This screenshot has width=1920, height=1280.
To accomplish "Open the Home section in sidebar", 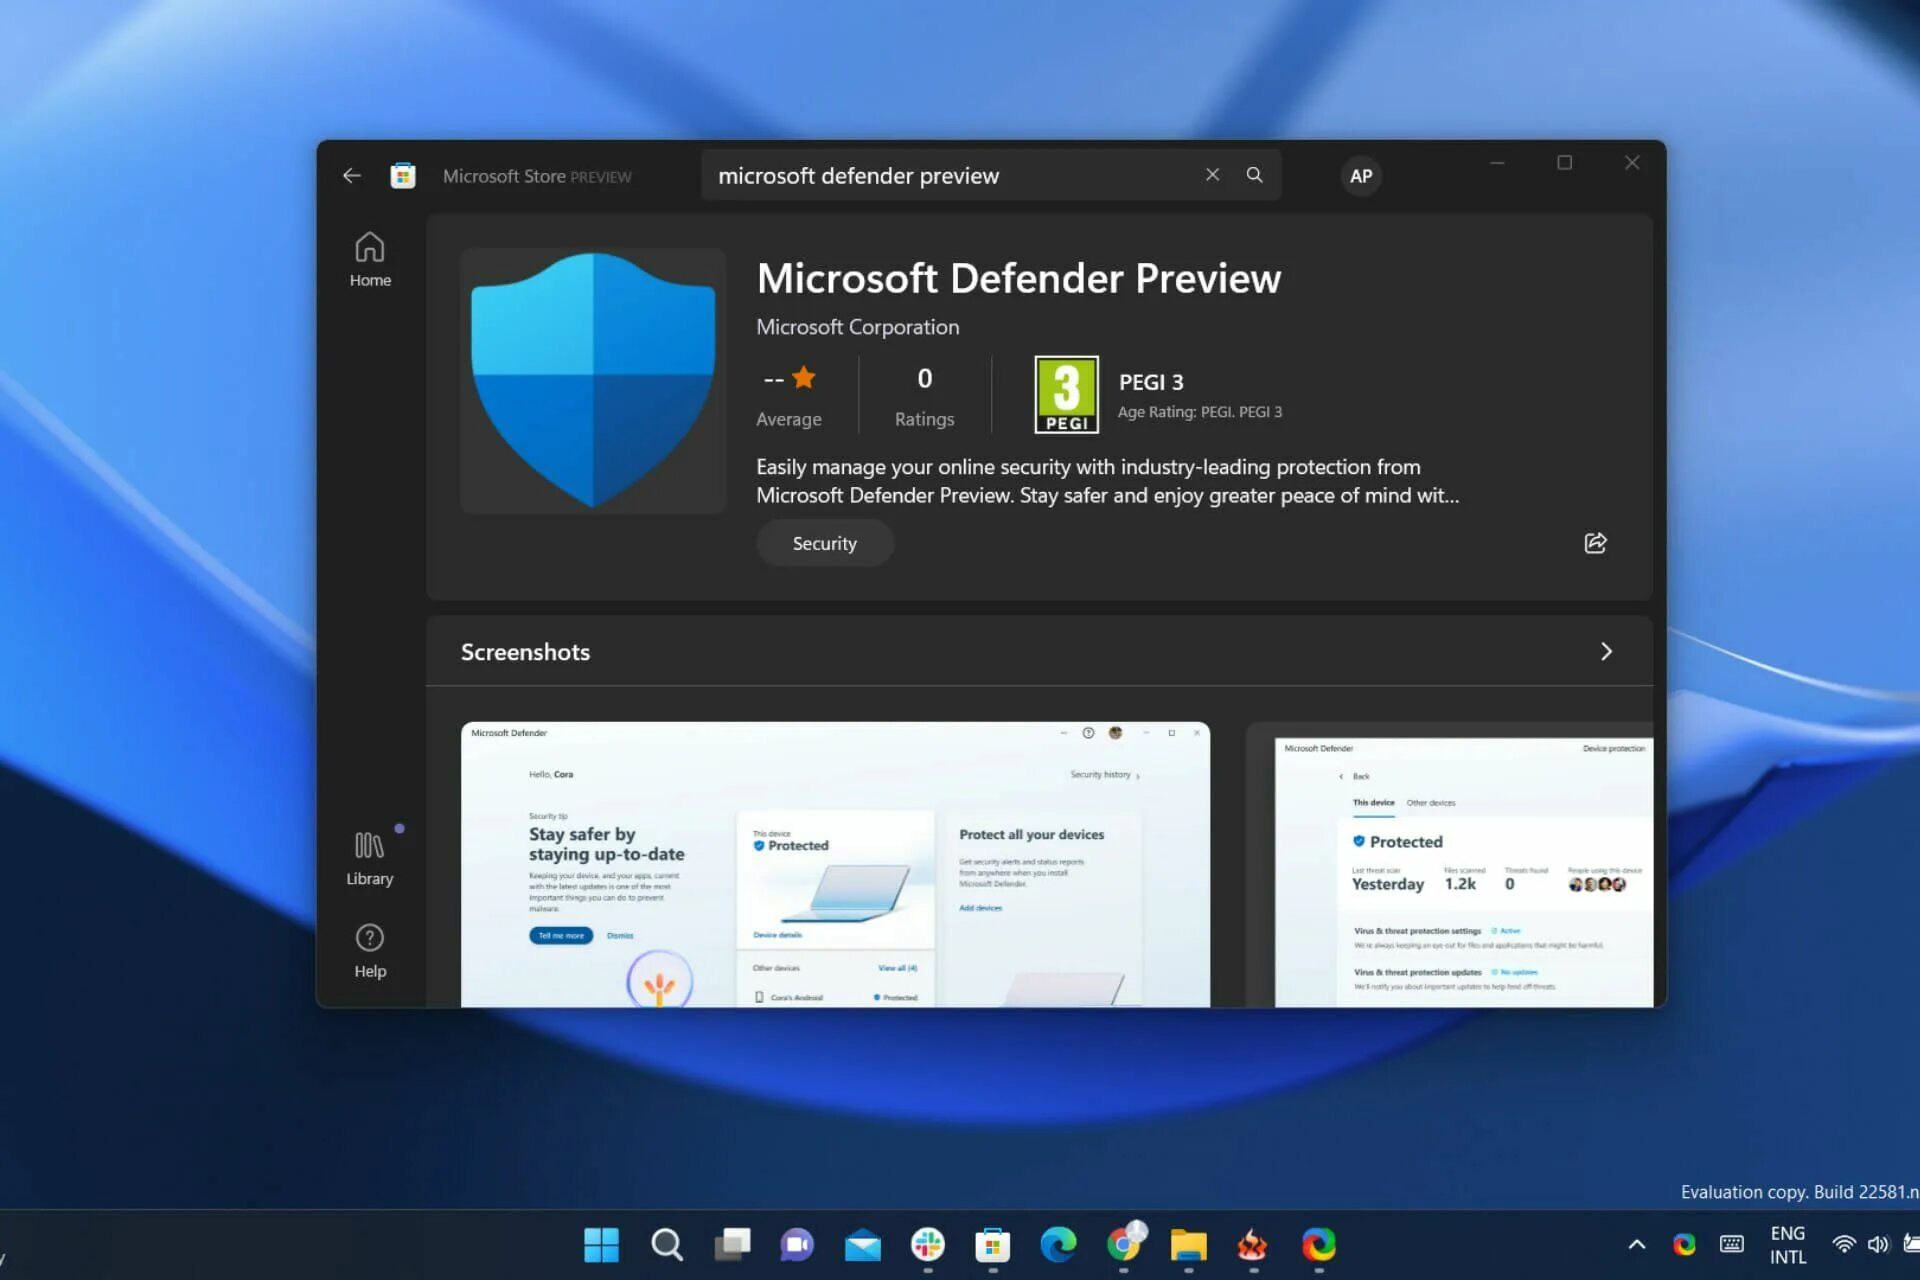I will pyautogui.click(x=370, y=261).
